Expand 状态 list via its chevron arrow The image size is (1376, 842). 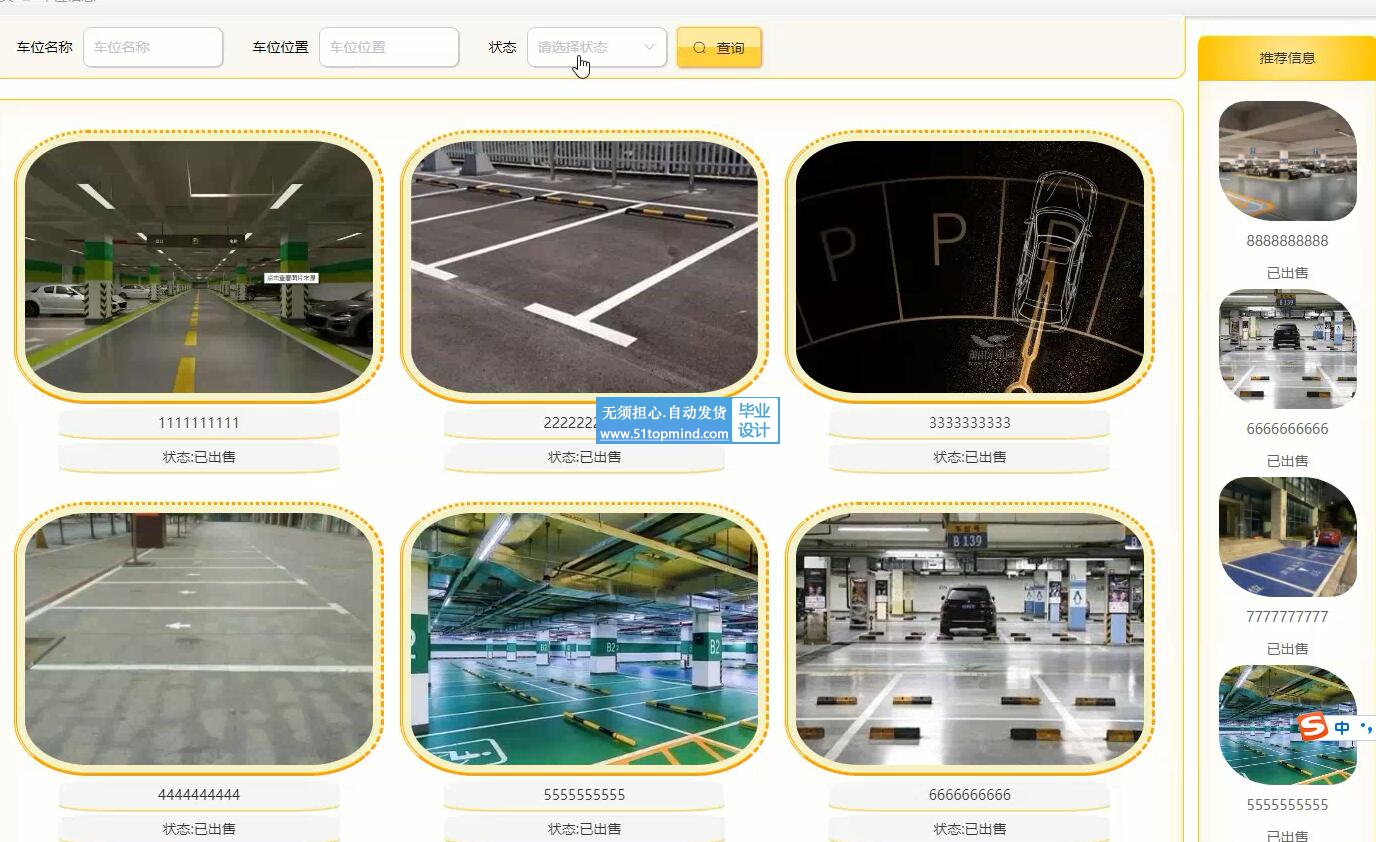pos(649,47)
